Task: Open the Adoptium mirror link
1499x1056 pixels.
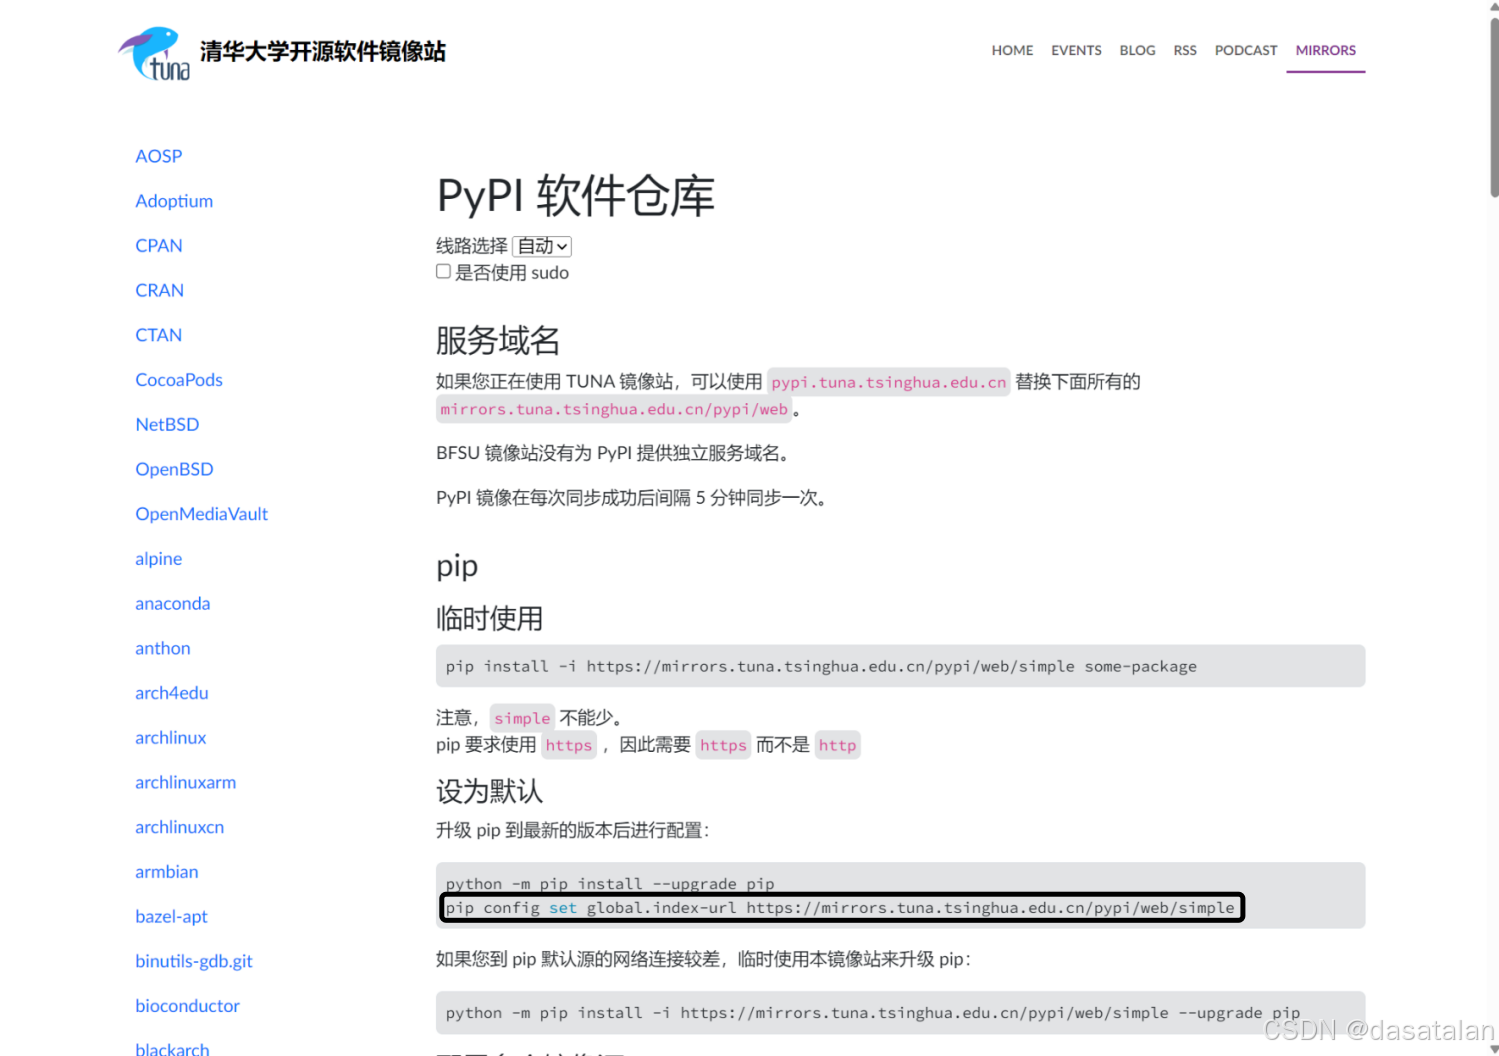Action: click(174, 201)
